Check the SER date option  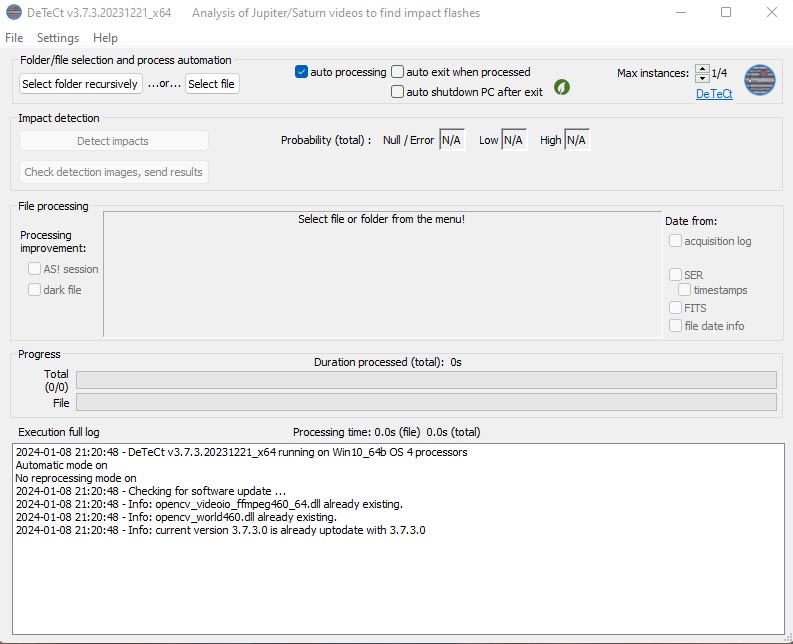click(x=675, y=275)
